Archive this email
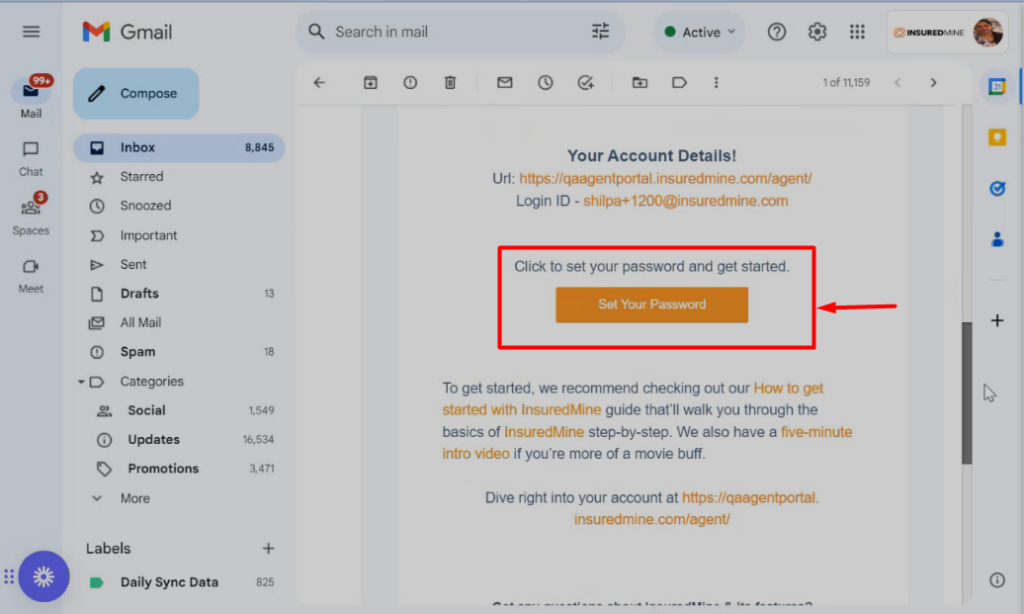This screenshot has width=1024, height=614. tap(370, 82)
